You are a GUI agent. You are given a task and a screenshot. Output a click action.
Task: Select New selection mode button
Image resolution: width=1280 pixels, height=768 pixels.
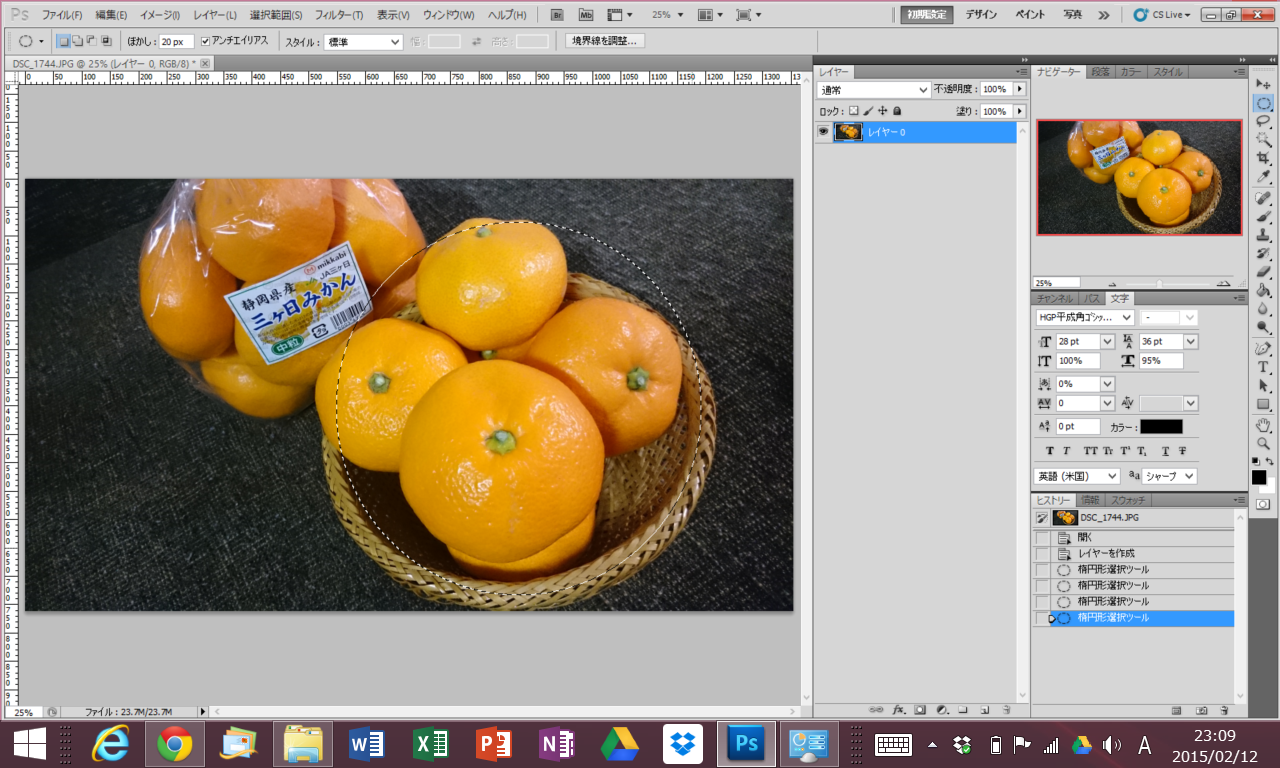63,41
